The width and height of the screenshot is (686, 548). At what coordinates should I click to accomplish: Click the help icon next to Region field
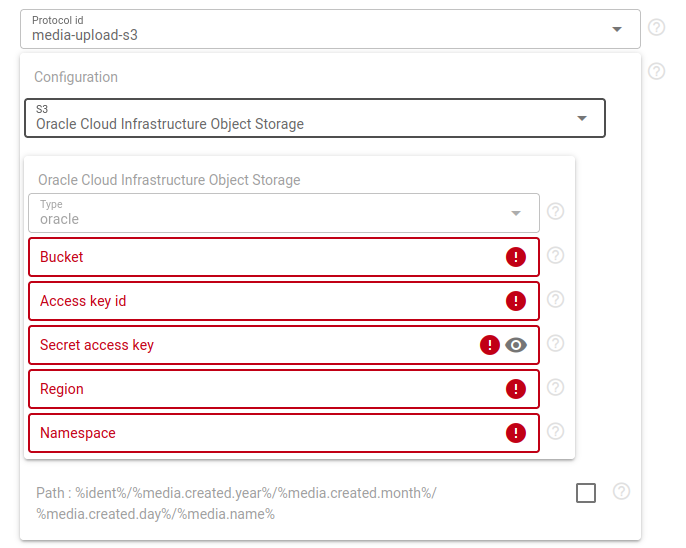pyautogui.click(x=556, y=387)
